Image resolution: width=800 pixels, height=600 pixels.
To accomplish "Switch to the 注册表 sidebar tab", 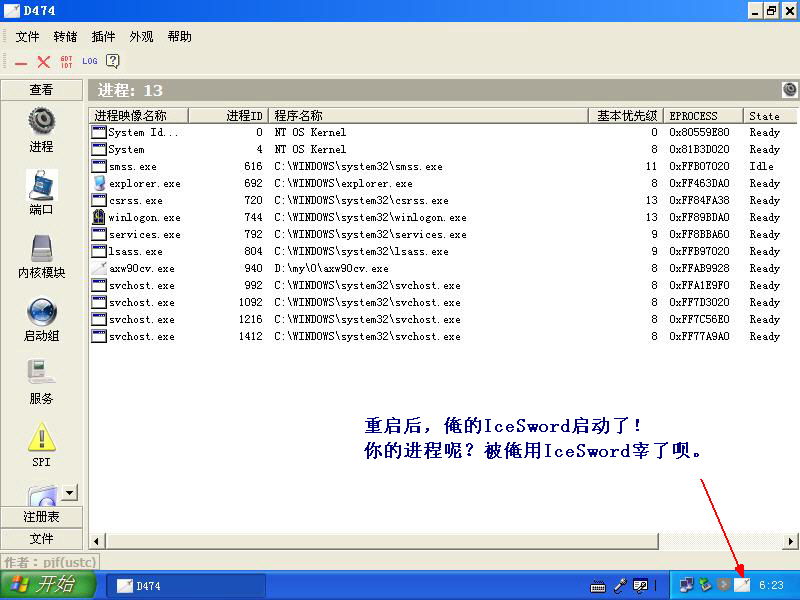I will click(x=41, y=517).
